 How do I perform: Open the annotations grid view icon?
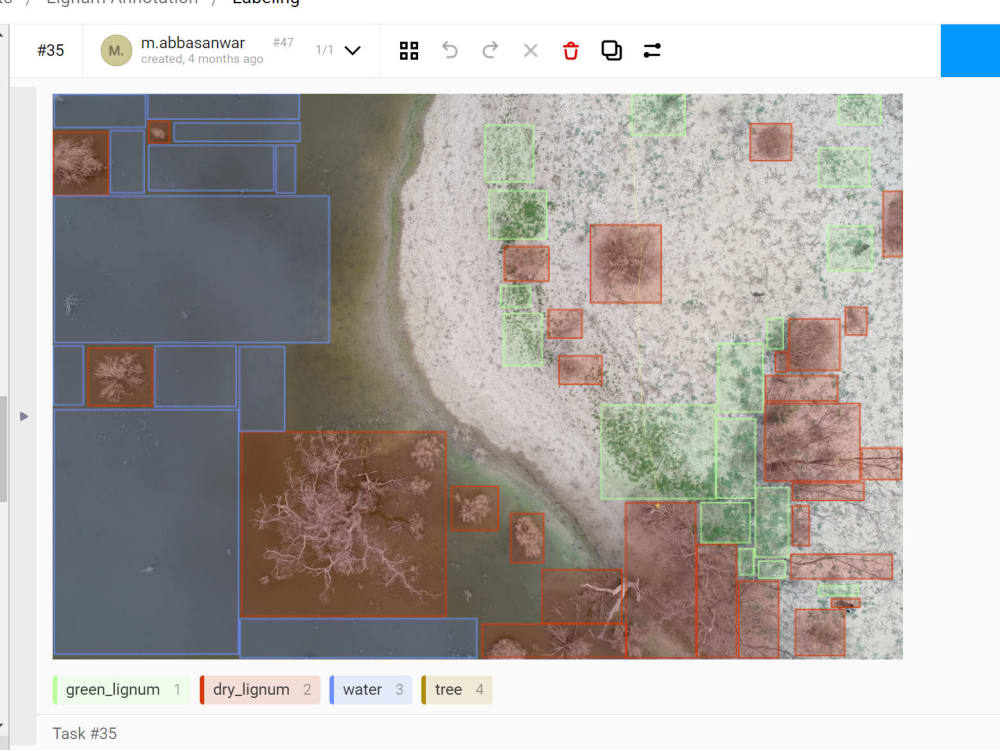[409, 50]
